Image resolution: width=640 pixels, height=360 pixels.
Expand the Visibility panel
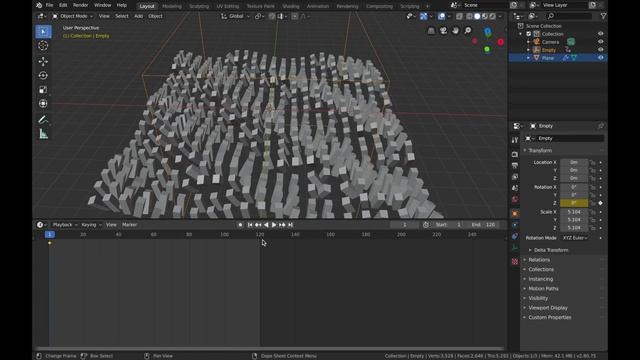coord(538,298)
